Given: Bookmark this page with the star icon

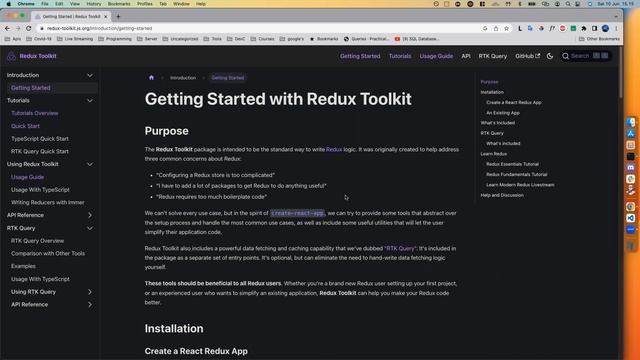Looking at the screenshot, I should (x=507, y=28).
